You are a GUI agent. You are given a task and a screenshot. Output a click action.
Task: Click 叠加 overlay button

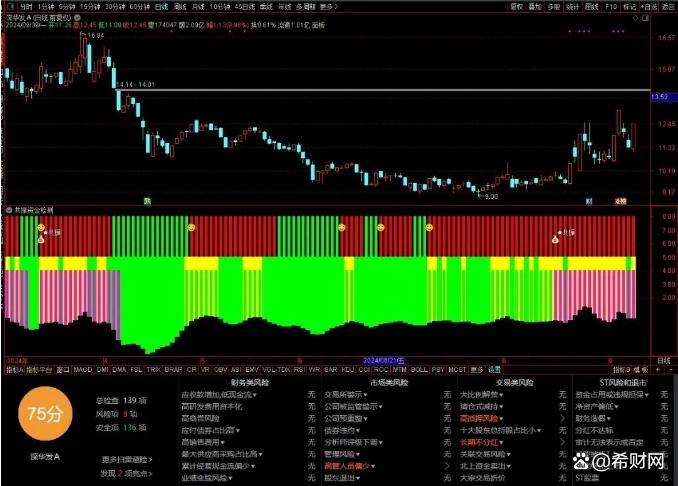pos(535,7)
